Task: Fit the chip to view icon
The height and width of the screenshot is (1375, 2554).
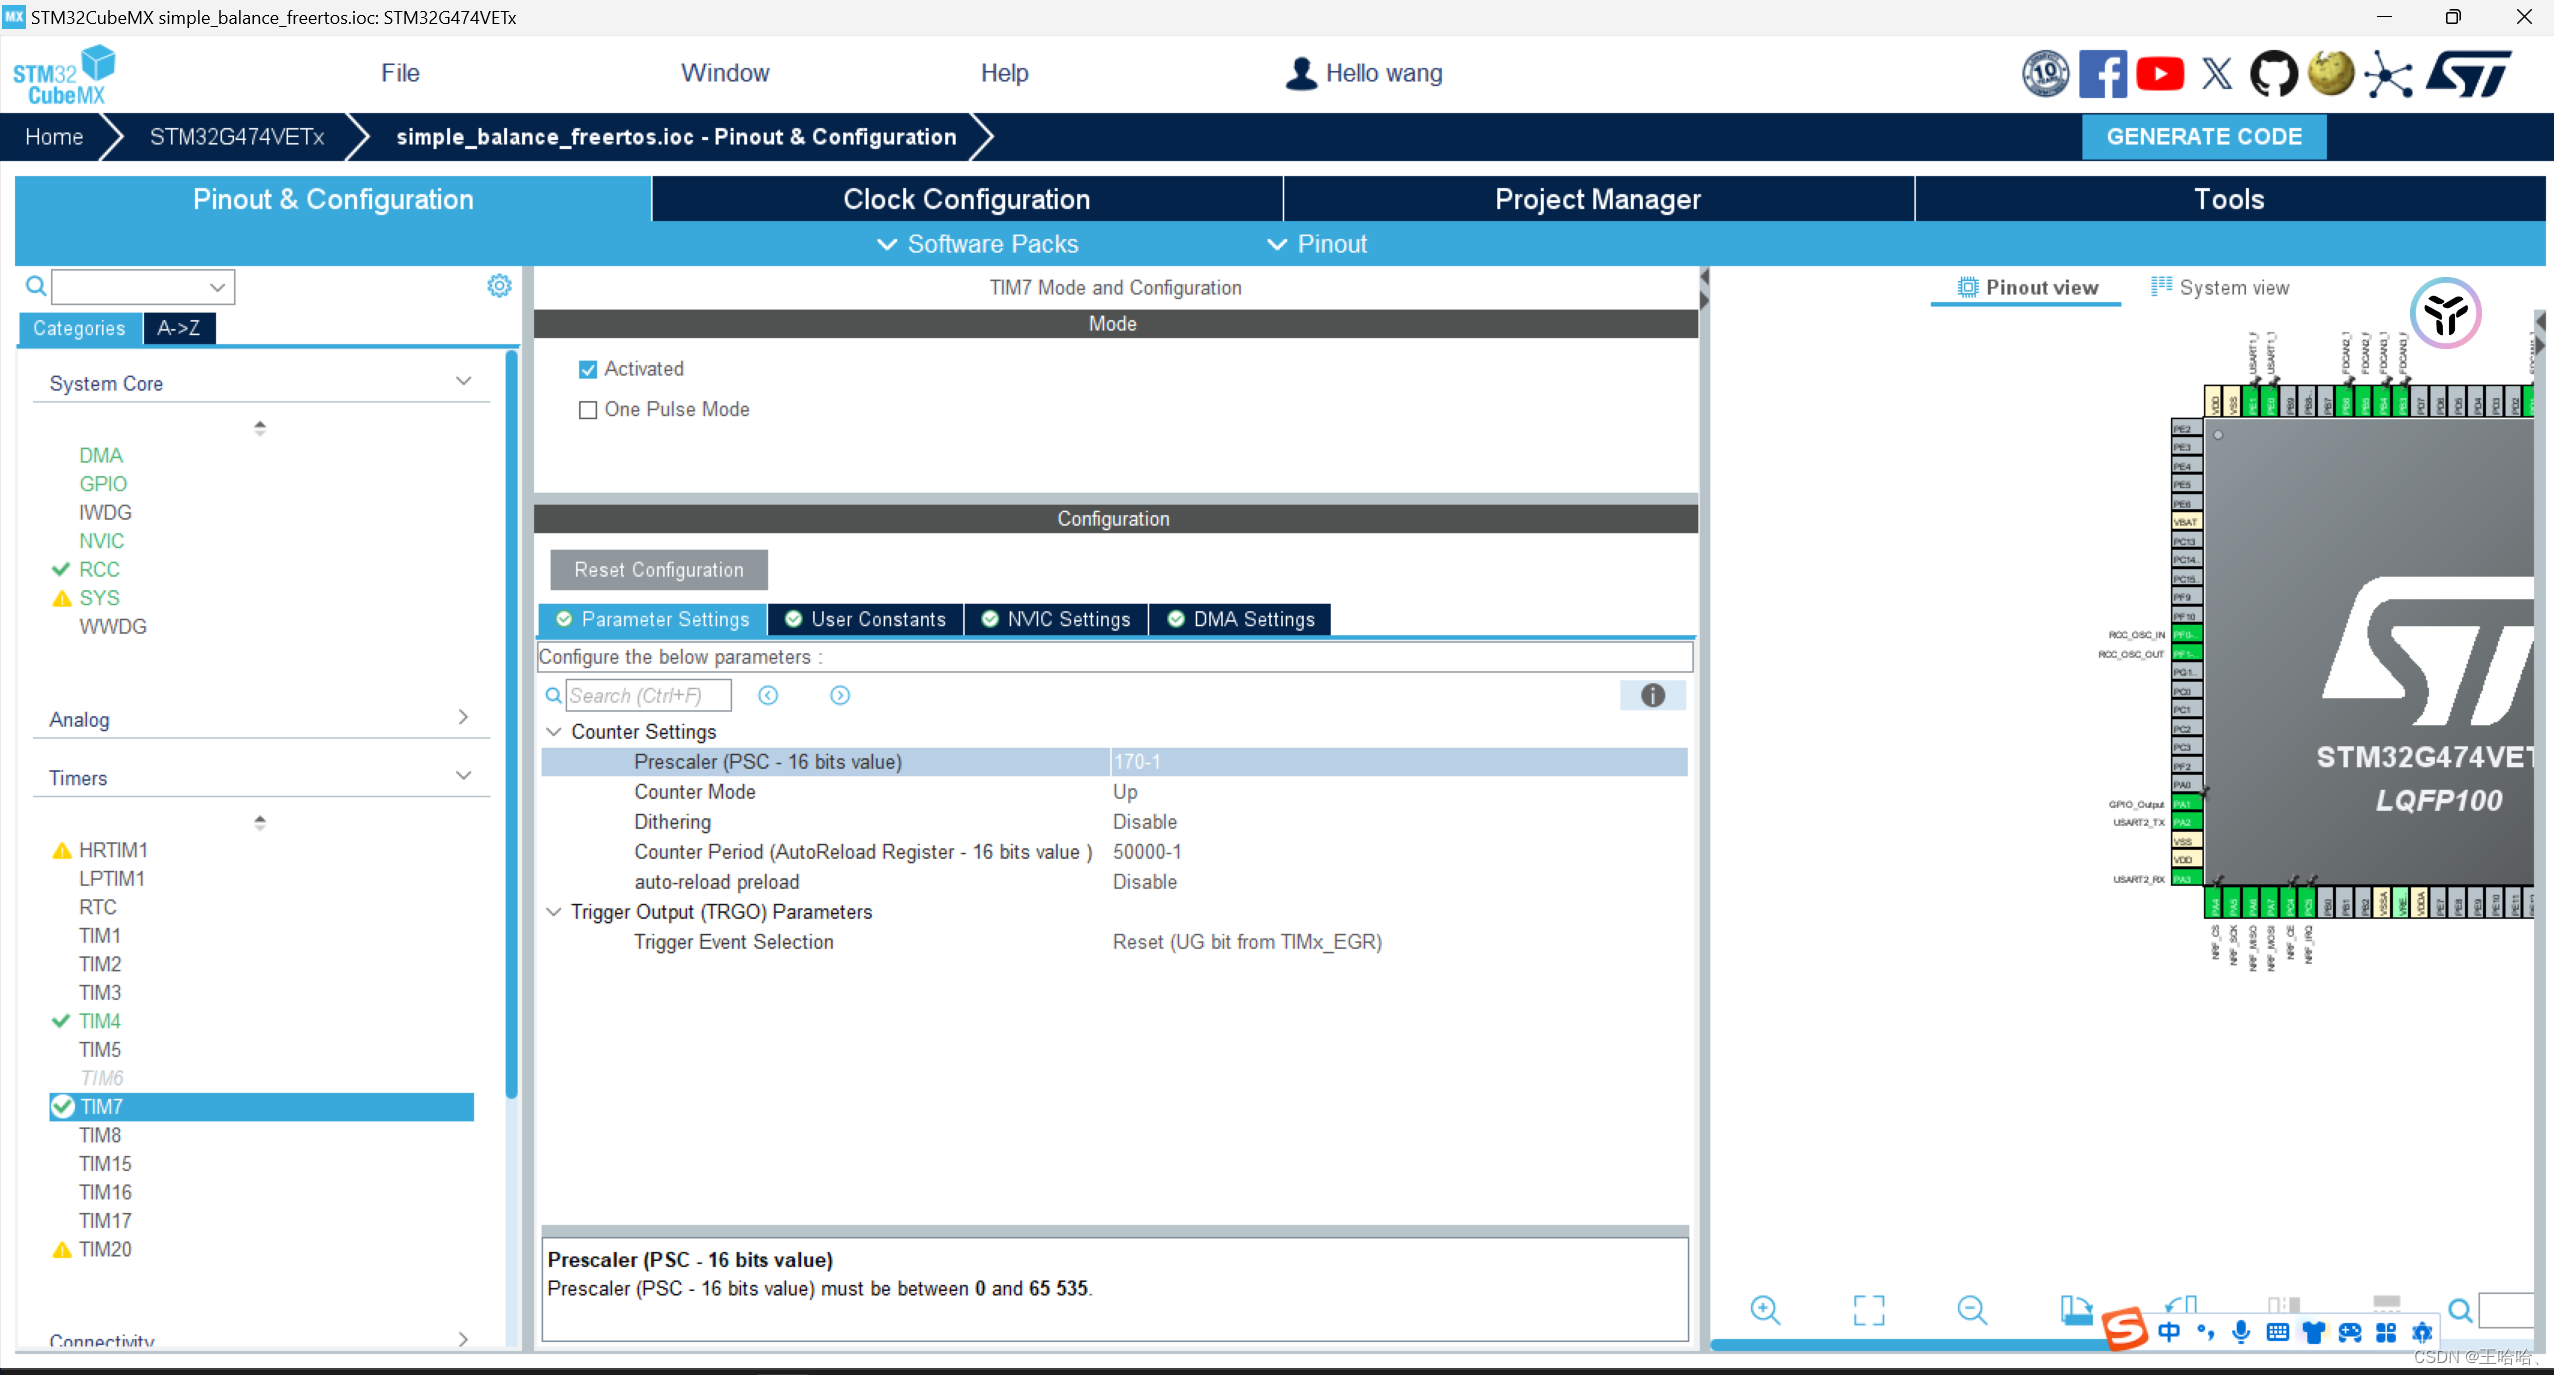Action: 1868,1310
